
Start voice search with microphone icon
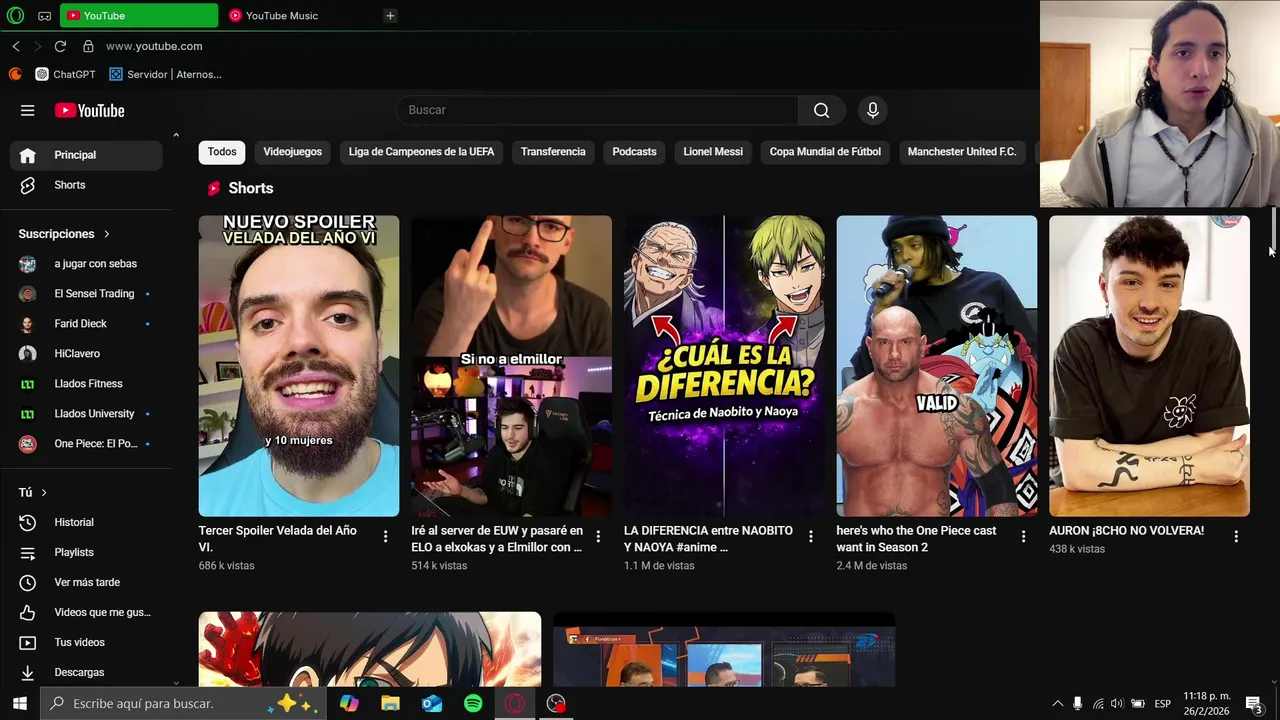point(873,110)
